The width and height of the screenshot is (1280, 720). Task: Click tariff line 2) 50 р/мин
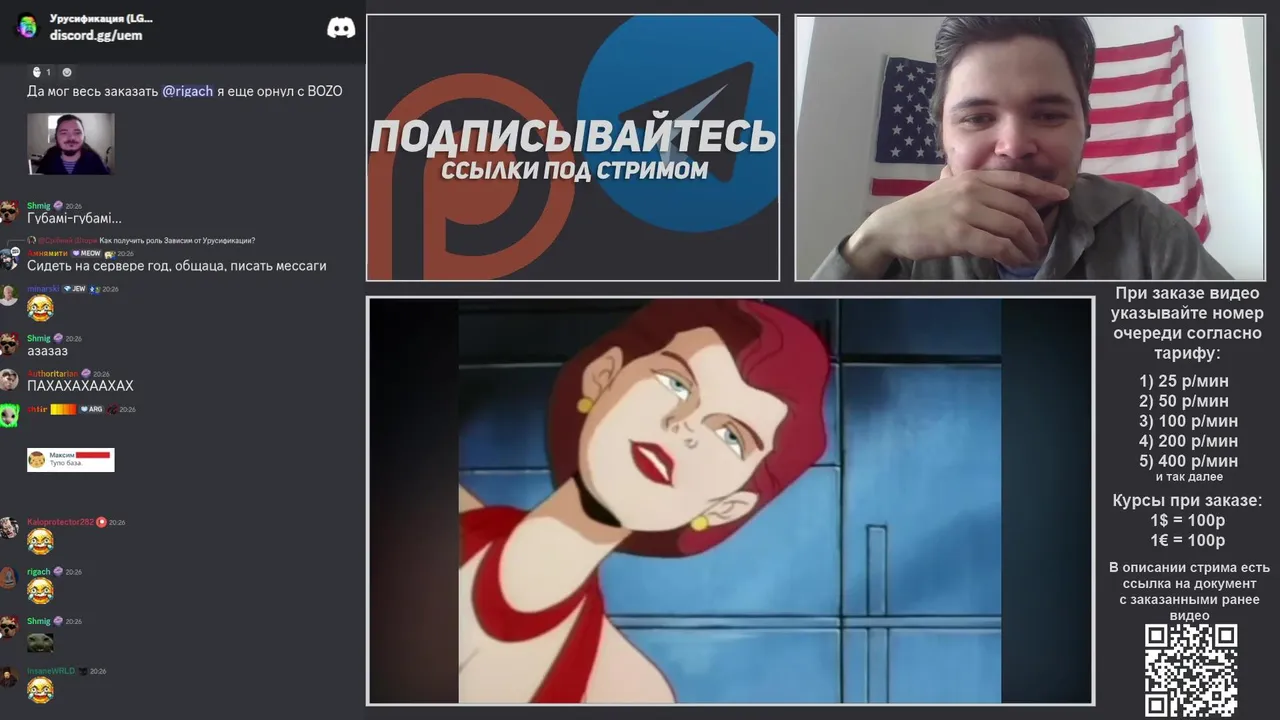click(x=1184, y=401)
